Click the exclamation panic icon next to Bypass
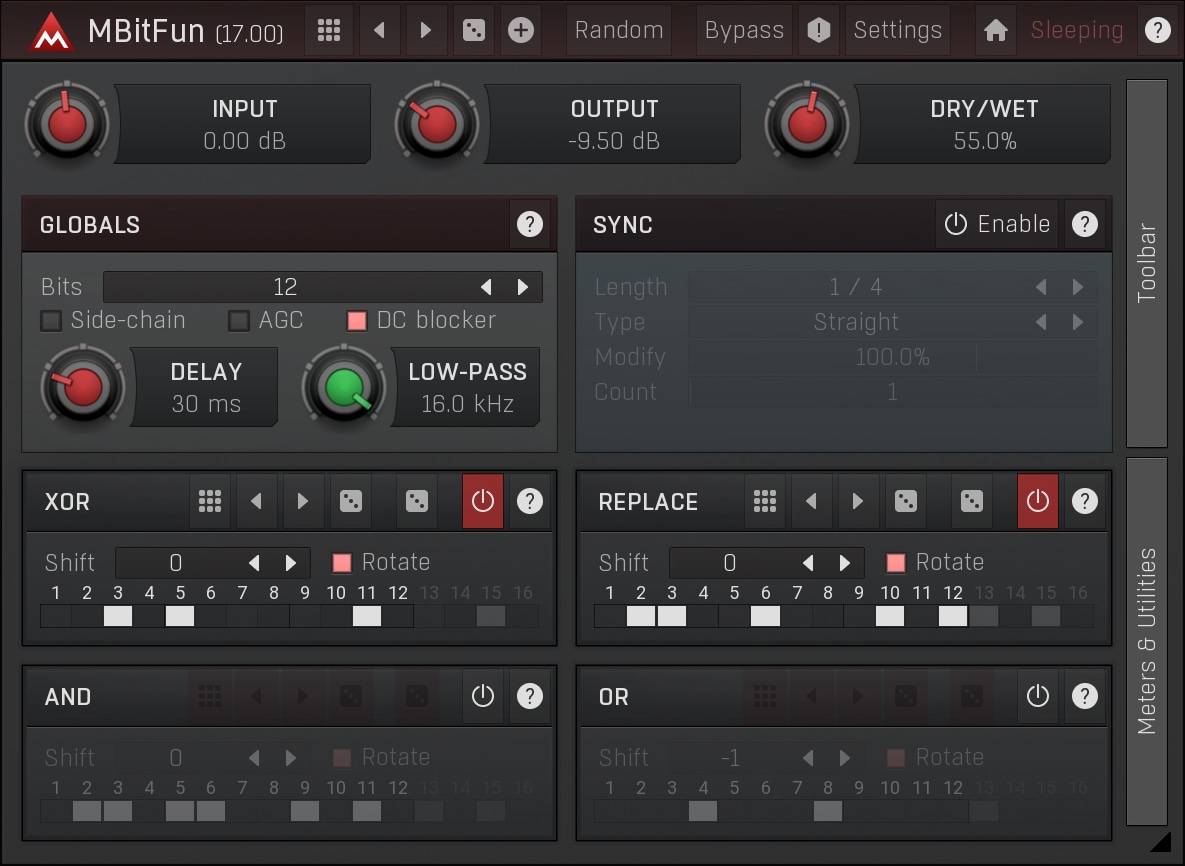 (819, 30)
